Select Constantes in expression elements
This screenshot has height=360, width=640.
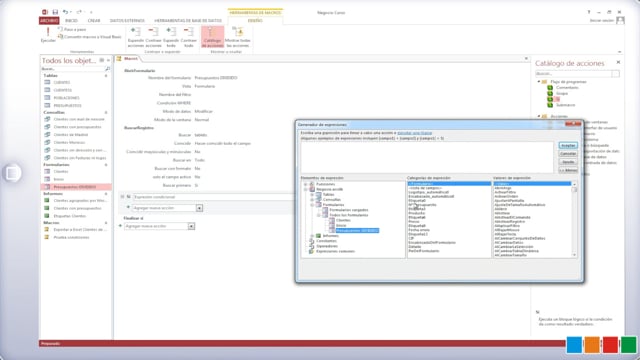326,241
